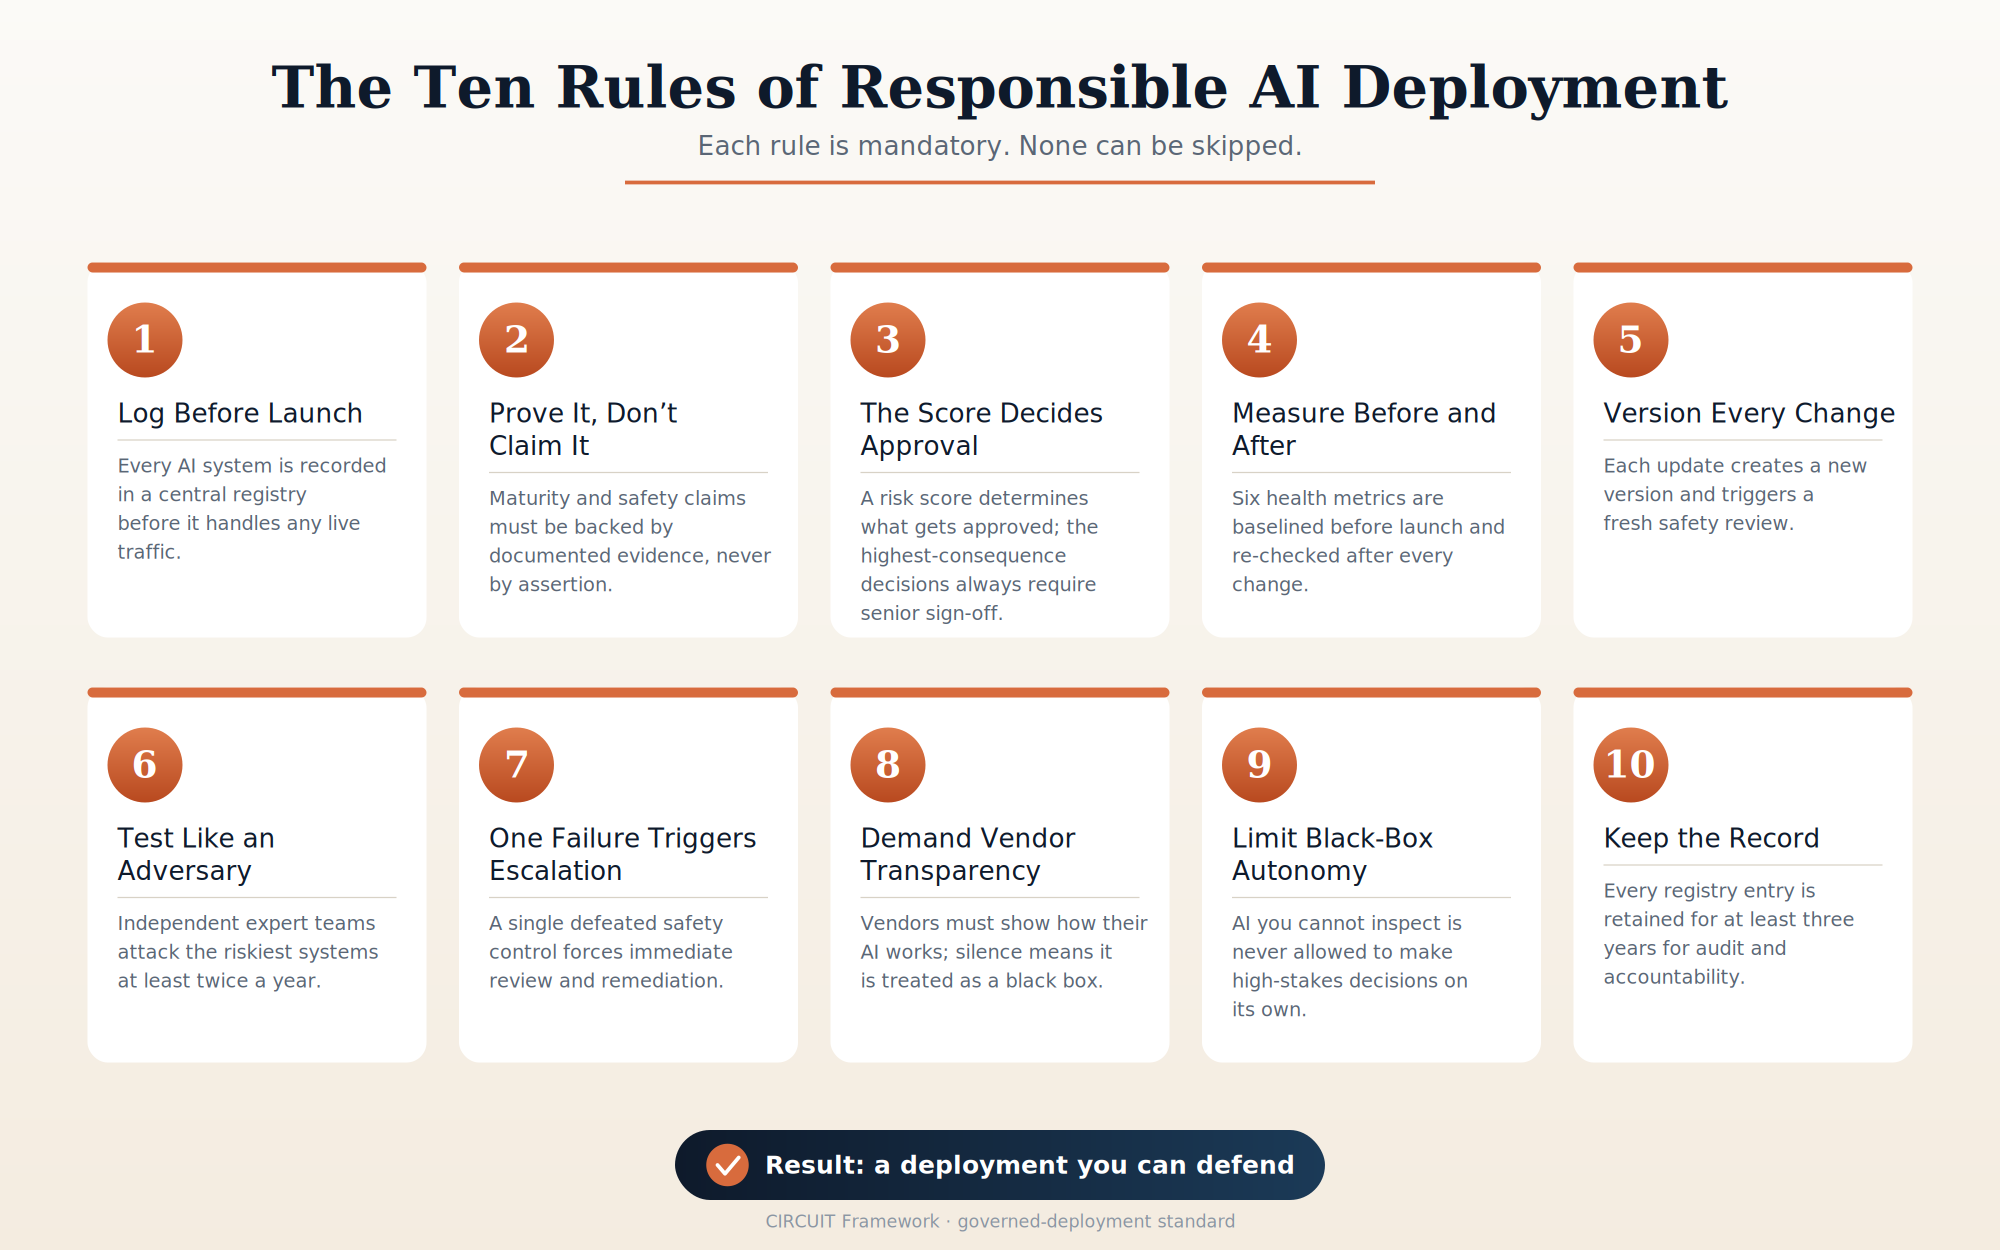Click the number 1 circle badge
The width and height of the screenshot is (2000, 1250).
pyautogui.click(x=145, y=340)
